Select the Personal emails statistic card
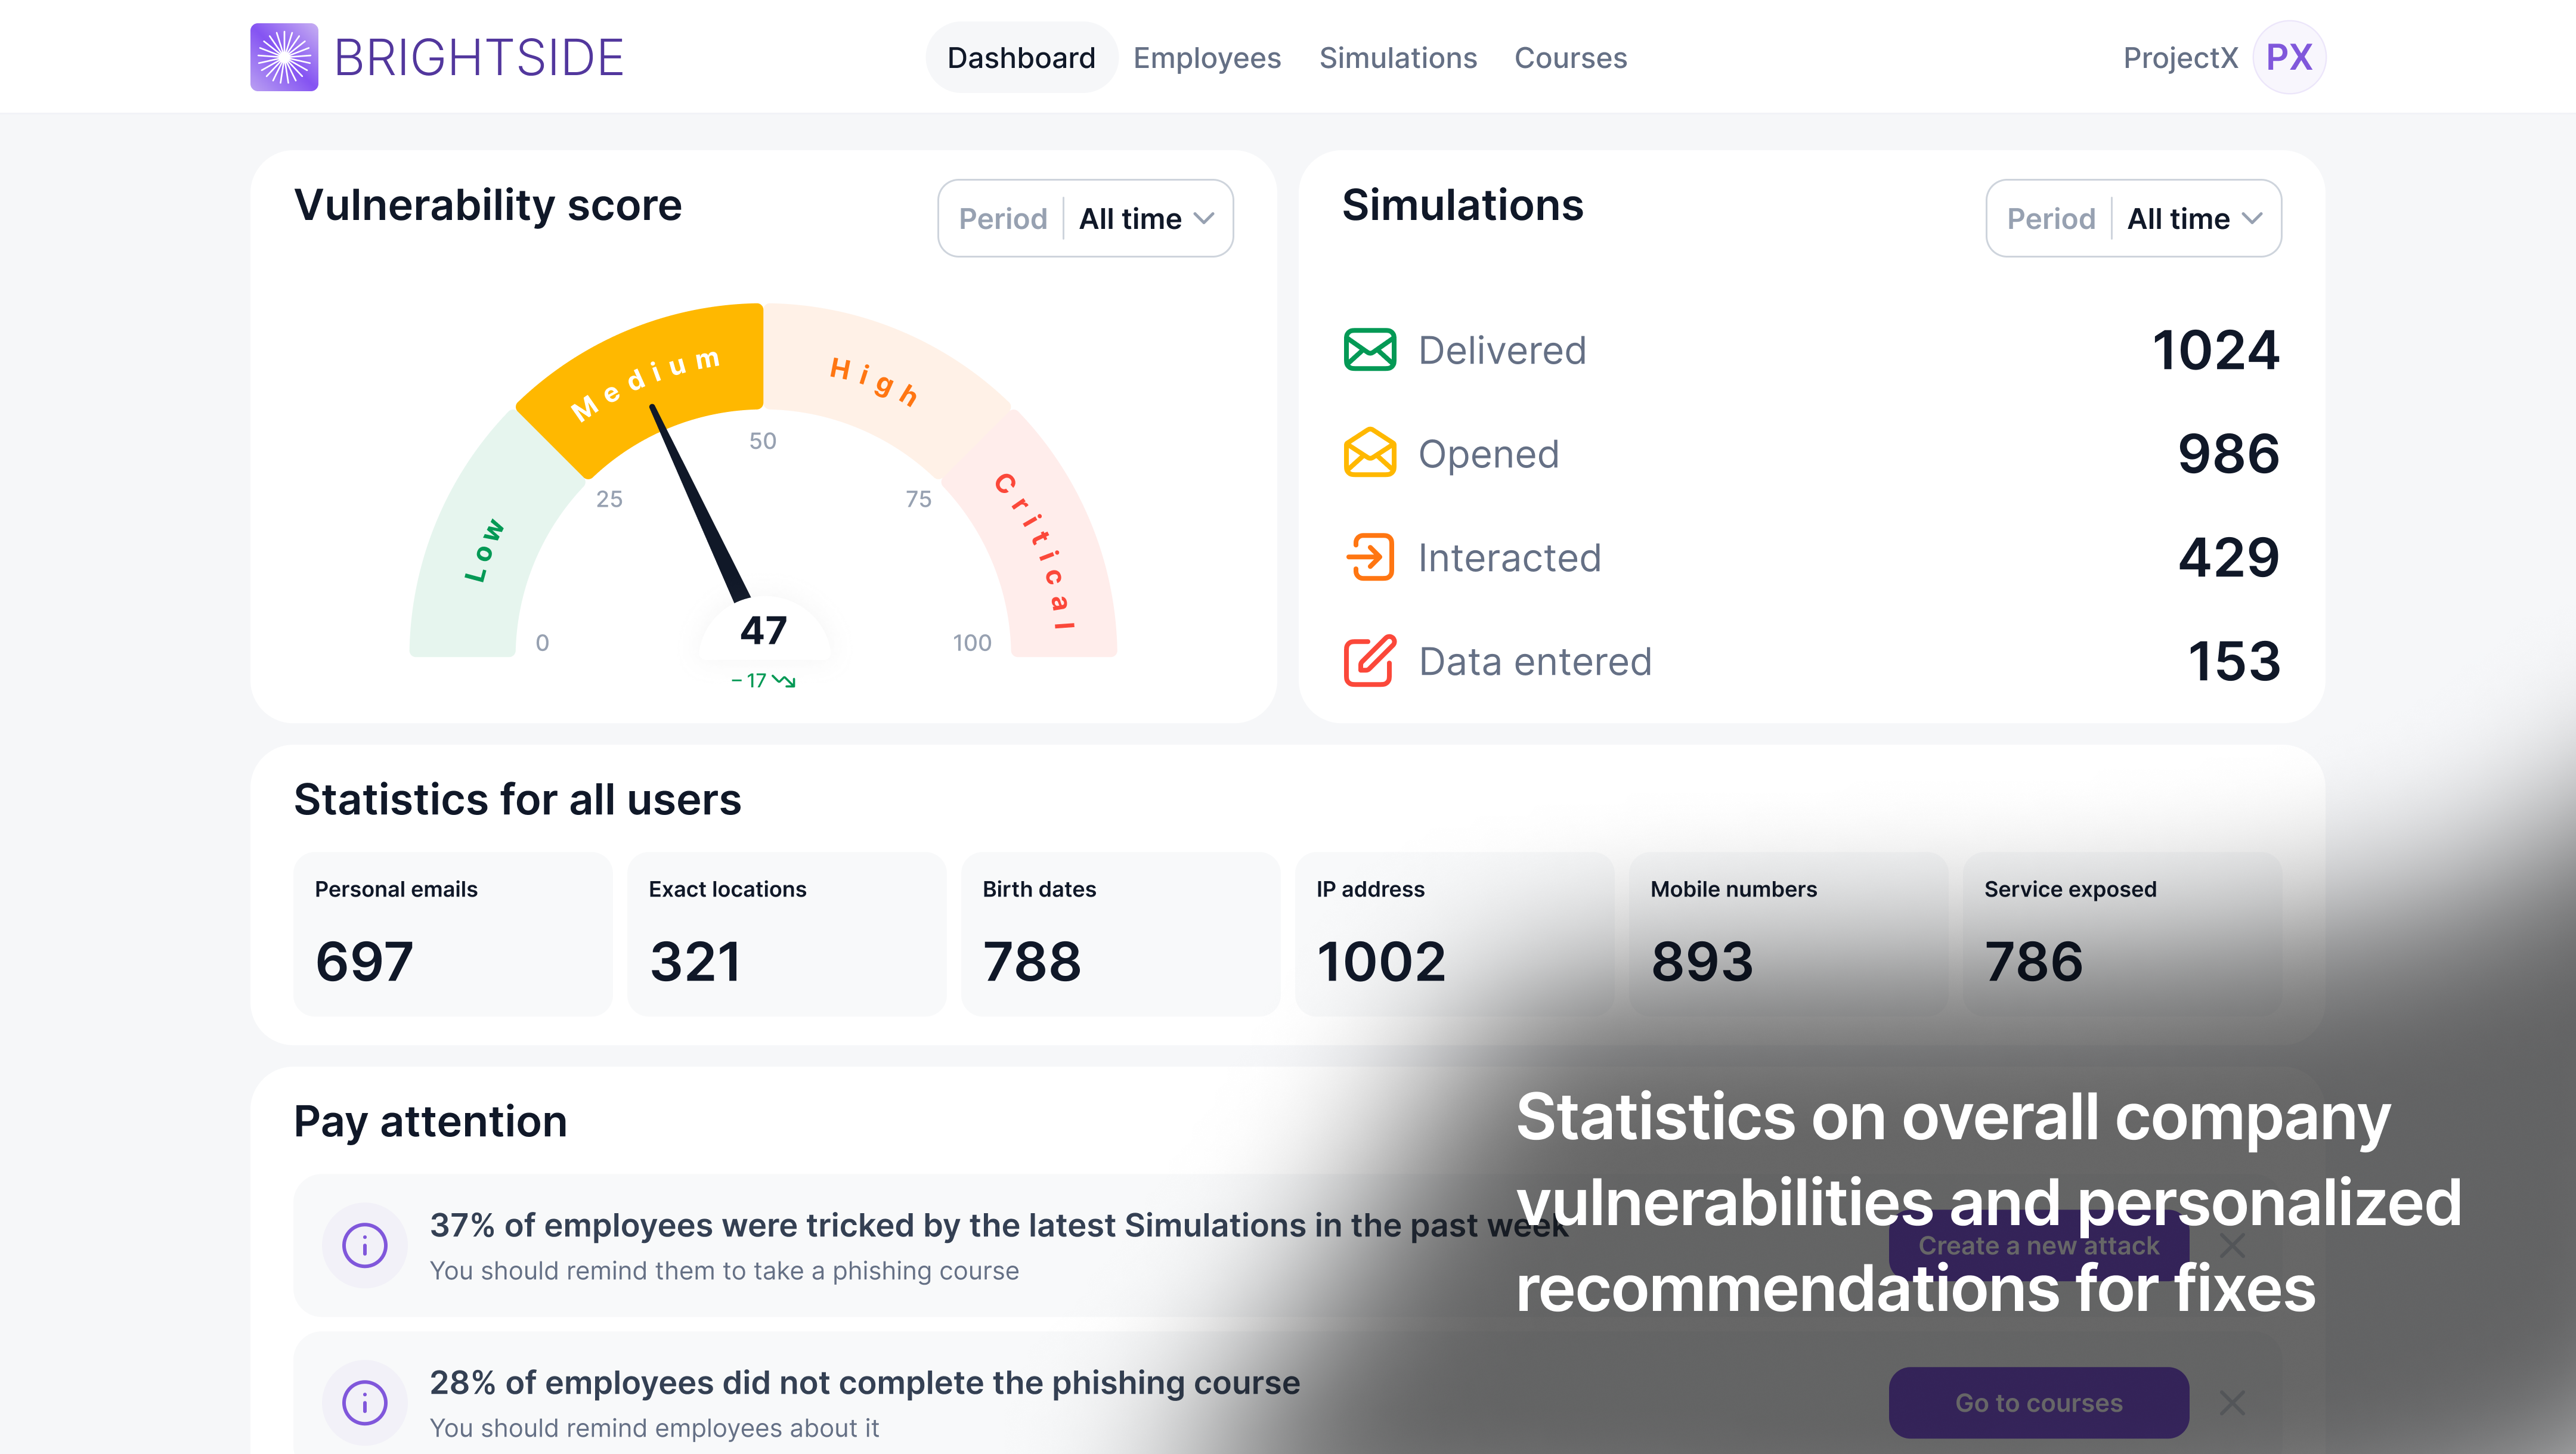 click(x=452, y=934)
